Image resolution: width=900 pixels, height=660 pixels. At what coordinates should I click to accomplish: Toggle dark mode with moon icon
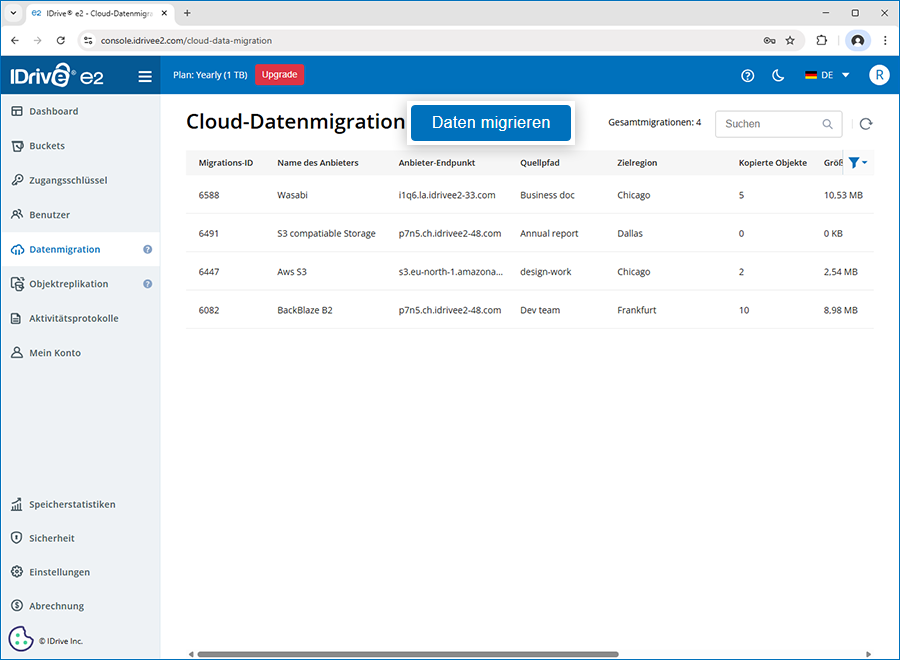click(778, 76)
